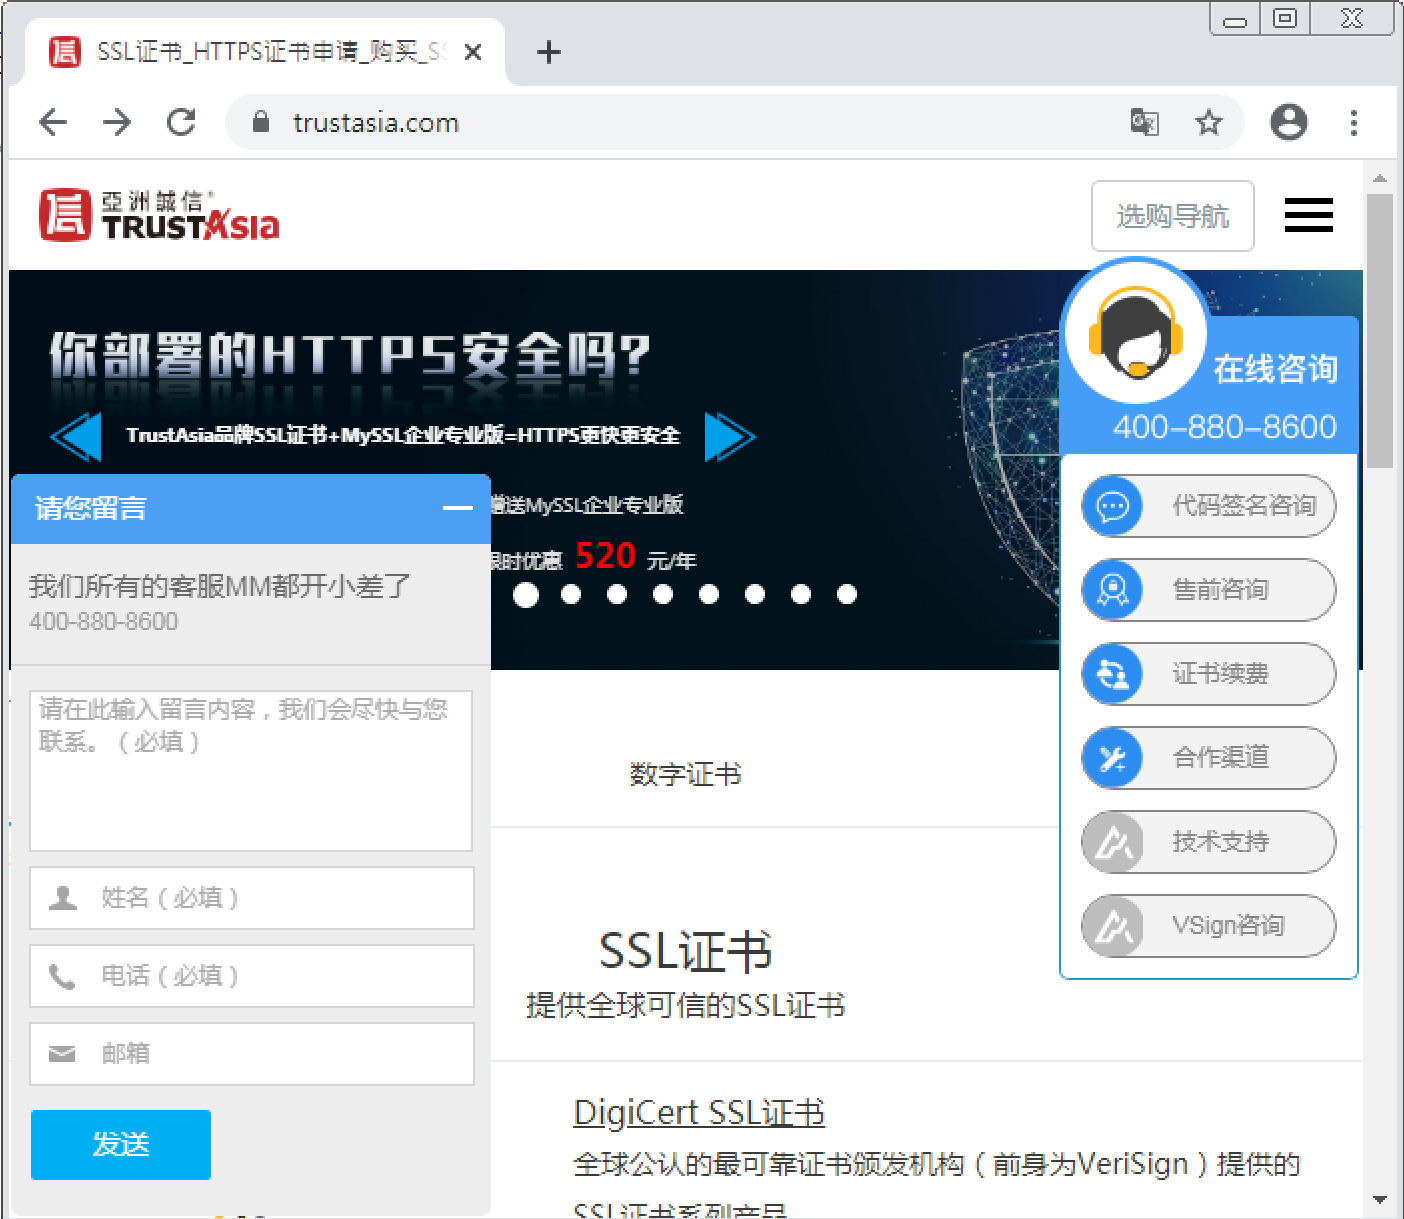This screenshot has height=1219, width=1404.
Task: Click the message content textarea
Action: click(251, 770)
